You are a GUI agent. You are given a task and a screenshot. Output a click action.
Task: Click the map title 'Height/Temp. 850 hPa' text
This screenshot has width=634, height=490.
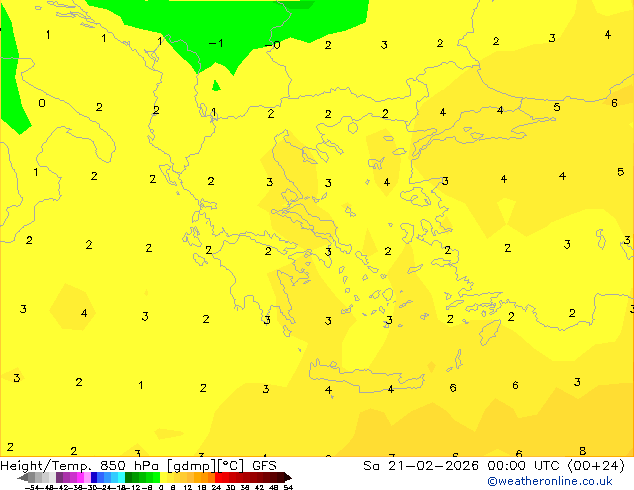click(x=82, y=466)
